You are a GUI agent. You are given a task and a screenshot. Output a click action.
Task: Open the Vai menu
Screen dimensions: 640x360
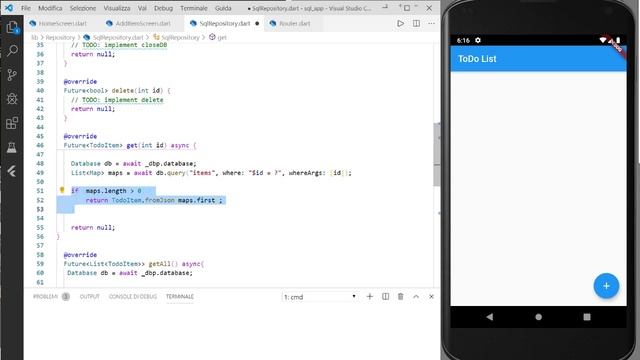[x=142, y=8]
